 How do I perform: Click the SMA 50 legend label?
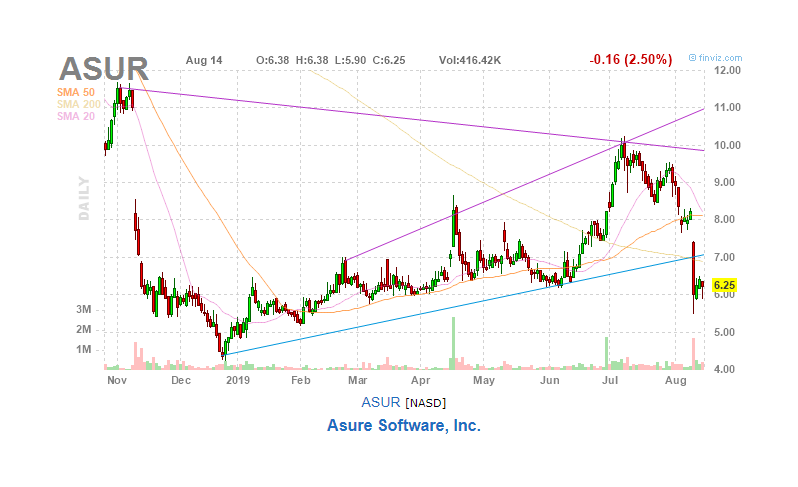click(x=76, y=92)
